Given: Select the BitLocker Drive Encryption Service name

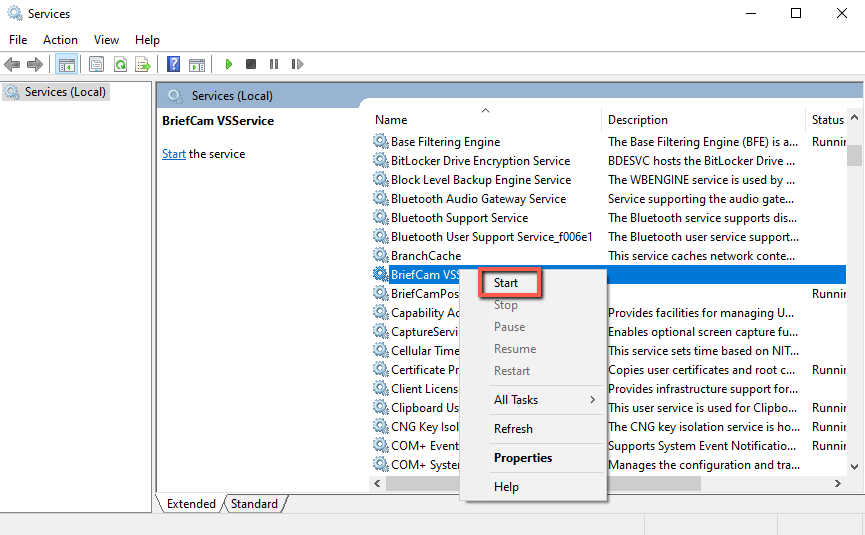Looking at the screenshot, I should point(480,160).
